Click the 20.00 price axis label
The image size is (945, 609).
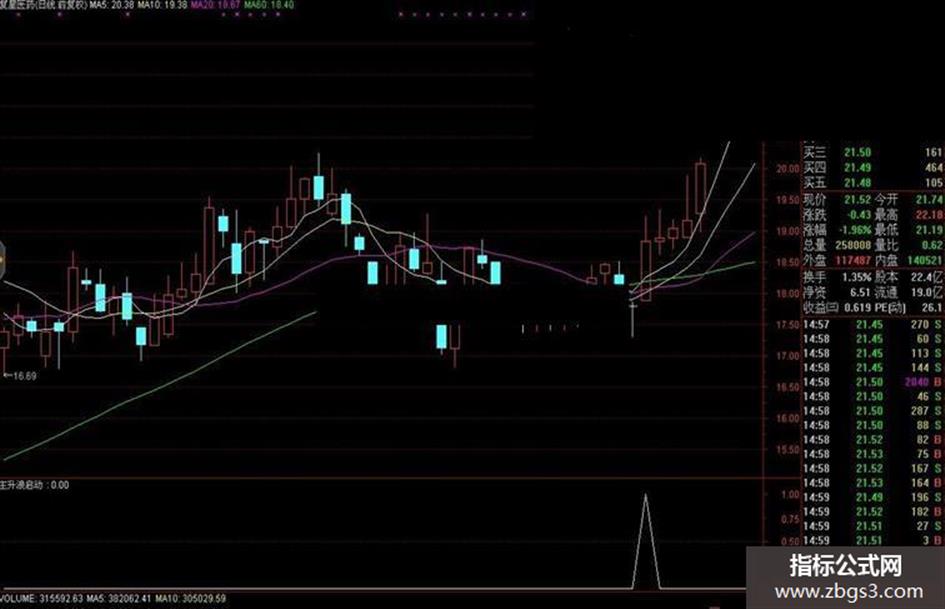click(x=787, y=168)
